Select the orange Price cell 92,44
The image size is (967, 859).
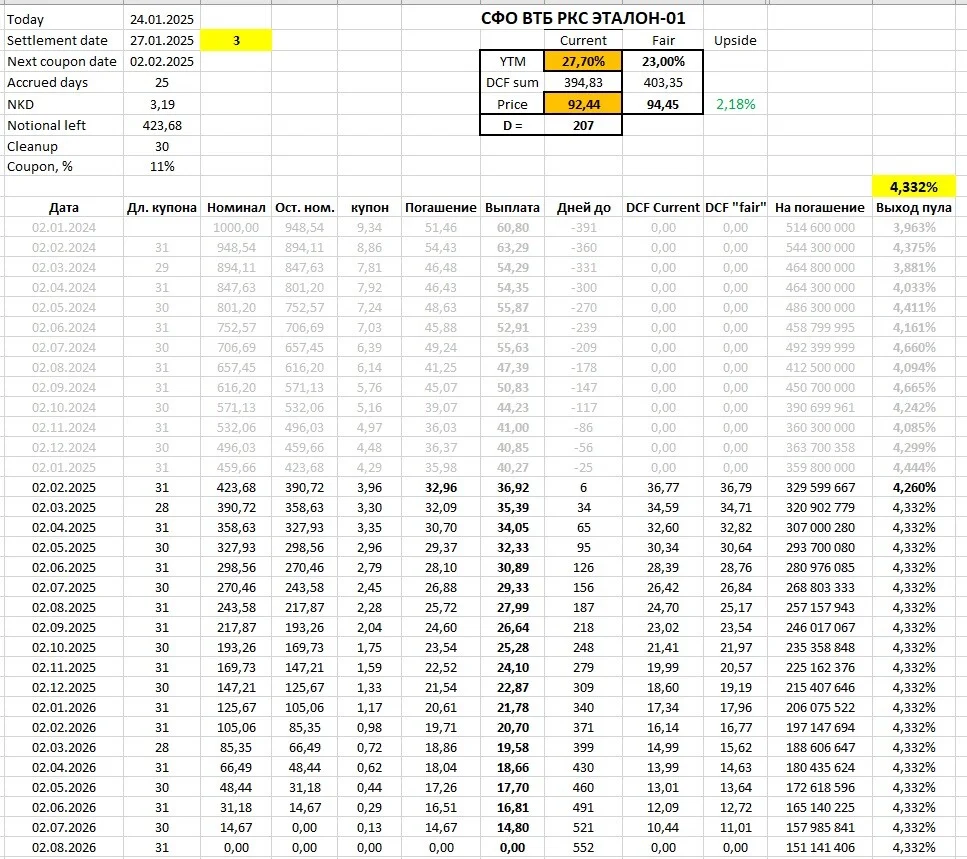point(583,104)
